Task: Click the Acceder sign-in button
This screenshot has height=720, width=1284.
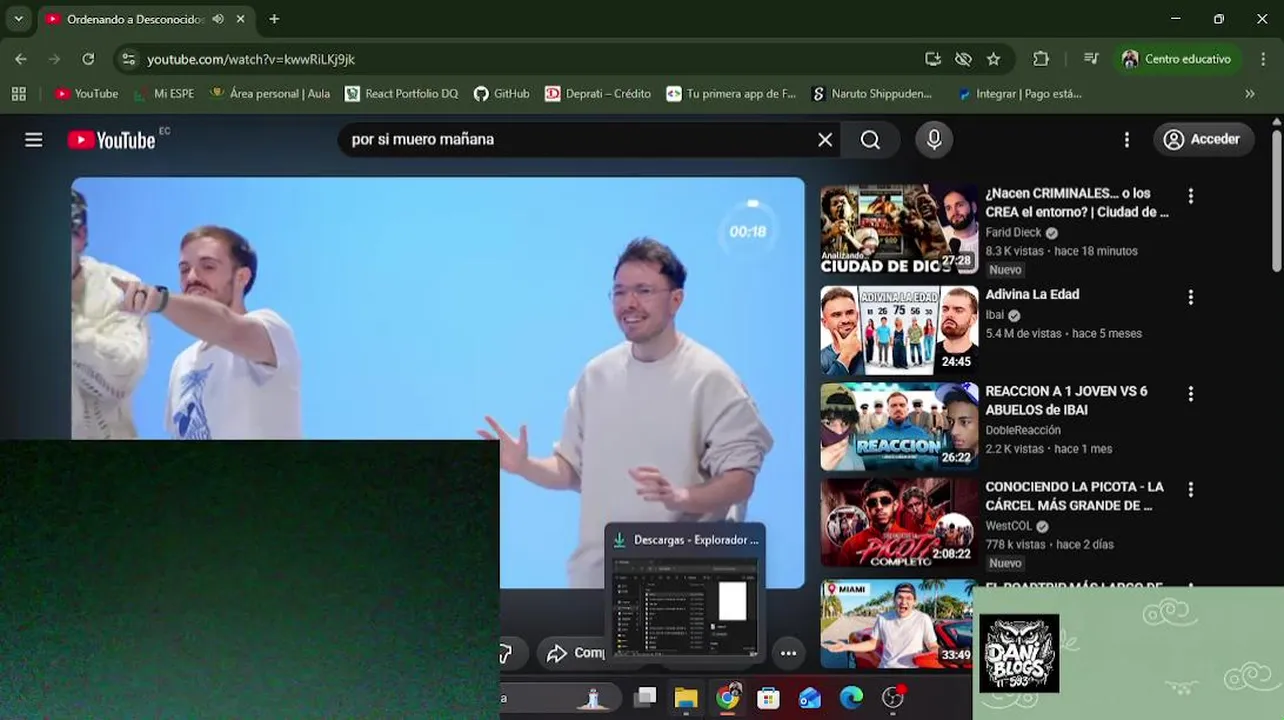Action: [x=1202, y=140]
